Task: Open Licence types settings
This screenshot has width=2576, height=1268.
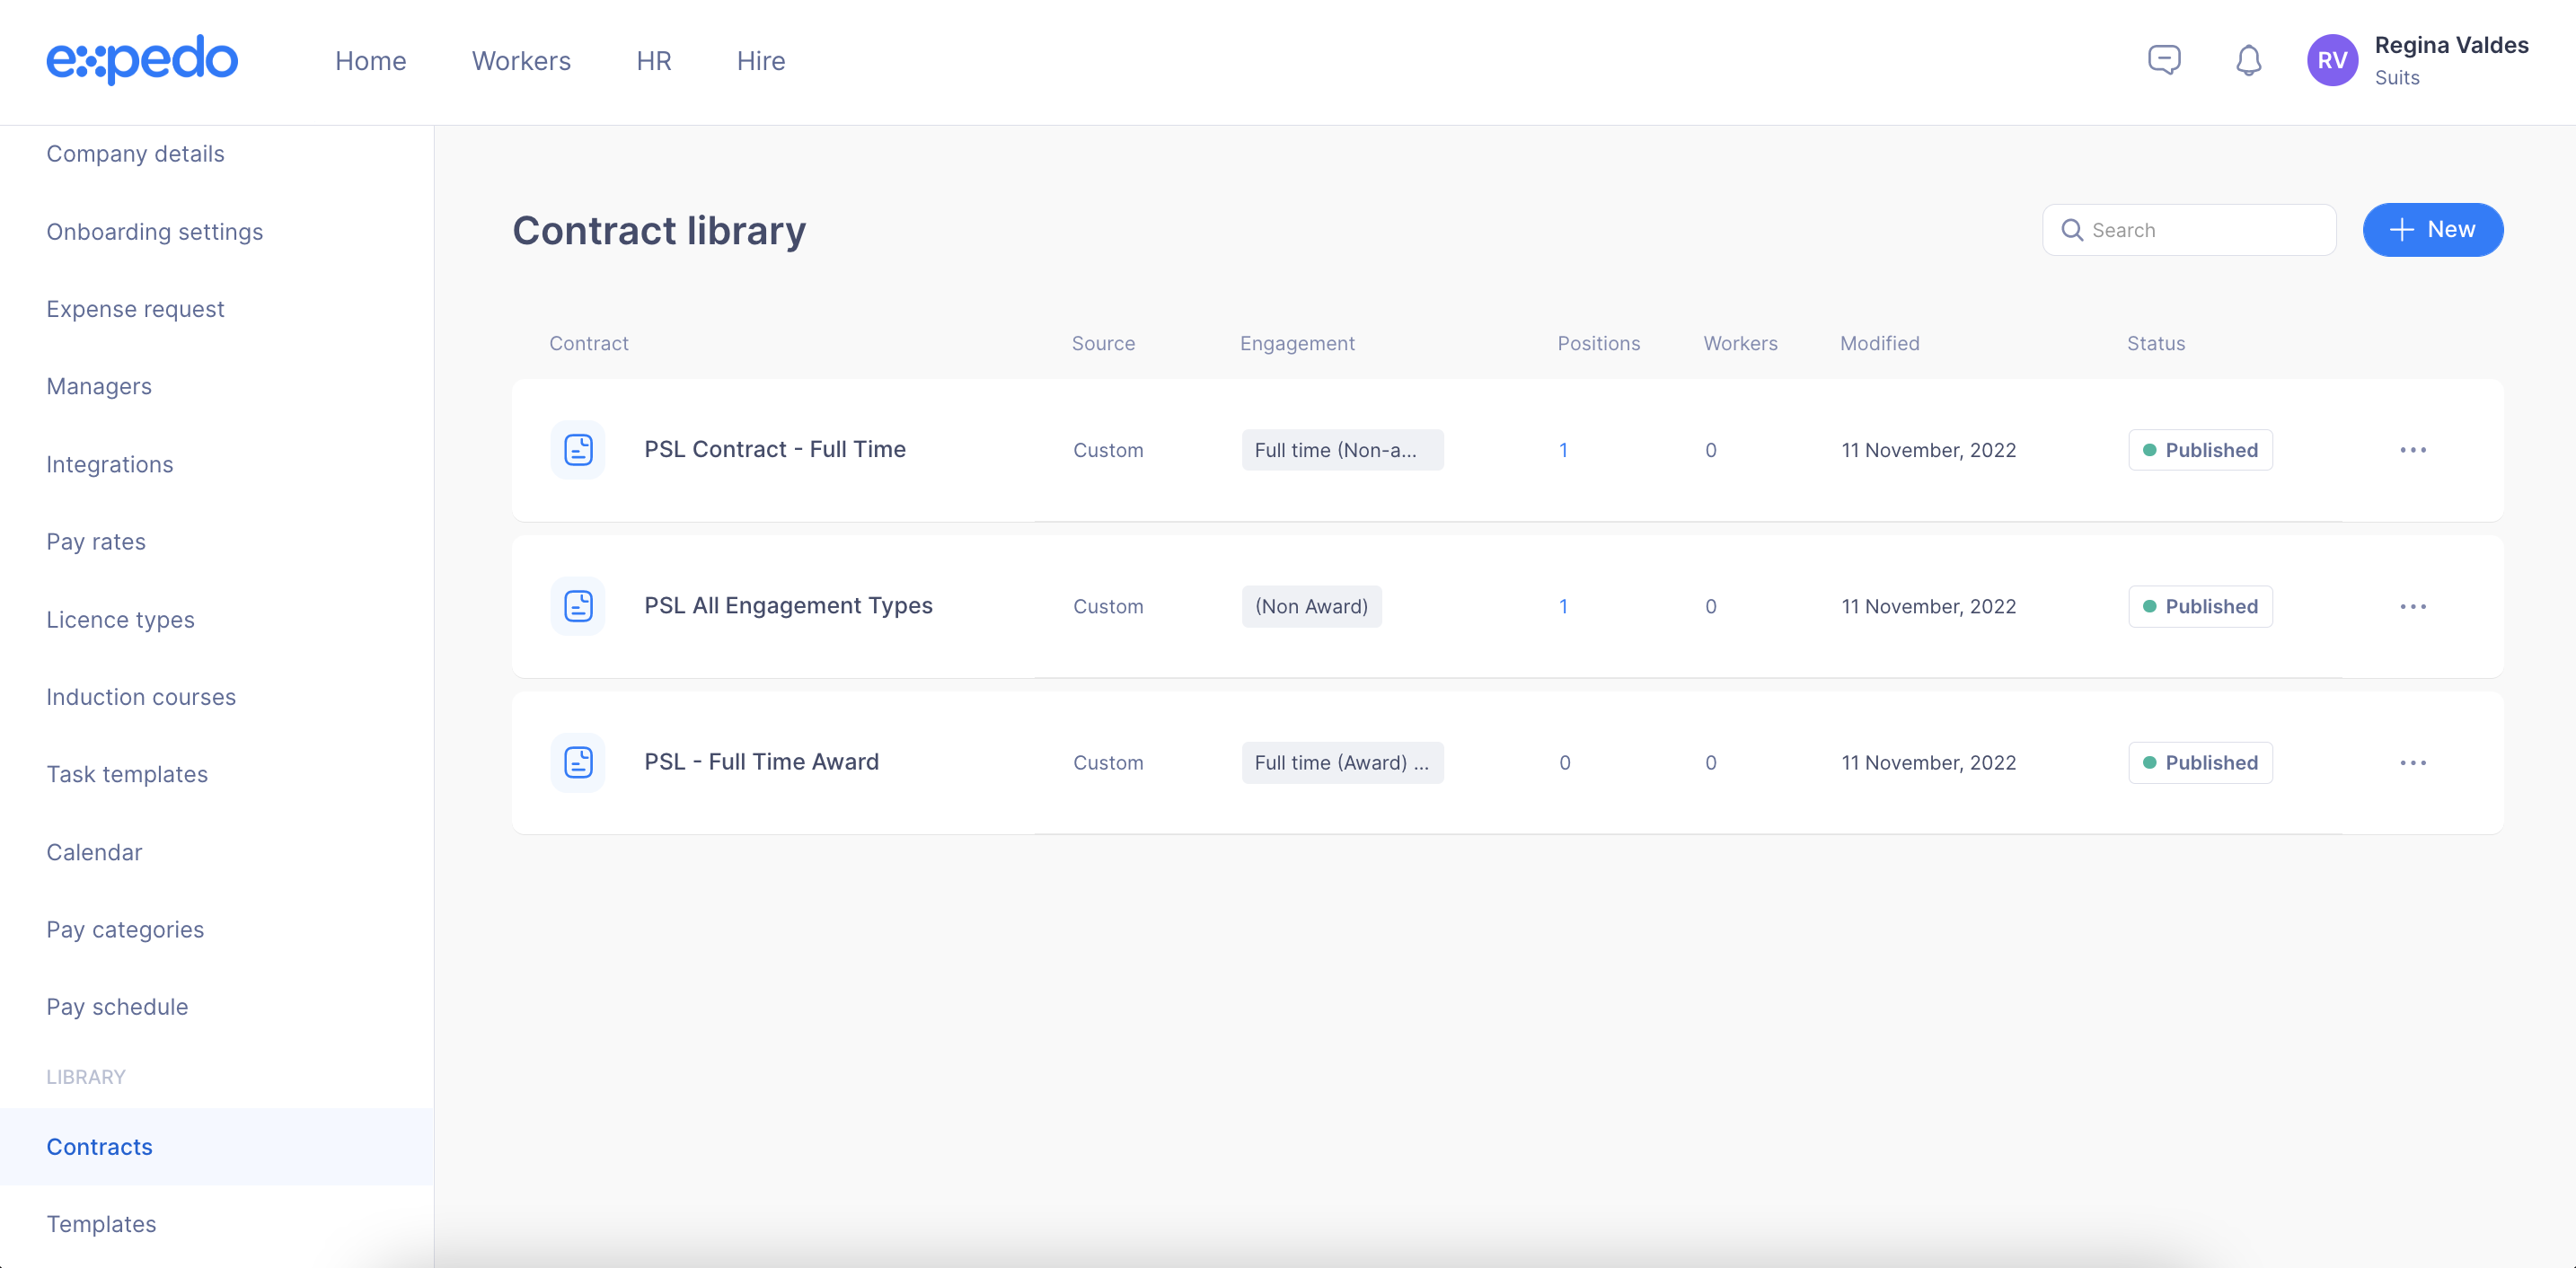Action: (120, 620)
